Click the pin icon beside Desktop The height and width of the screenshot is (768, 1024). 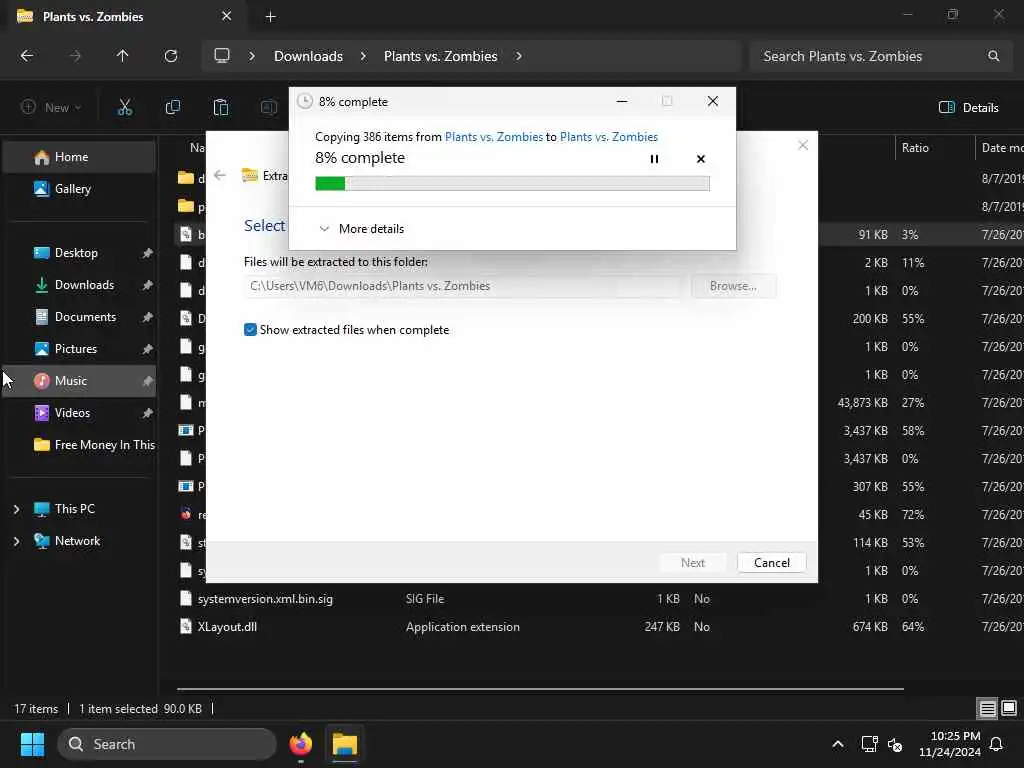point(148,253)
